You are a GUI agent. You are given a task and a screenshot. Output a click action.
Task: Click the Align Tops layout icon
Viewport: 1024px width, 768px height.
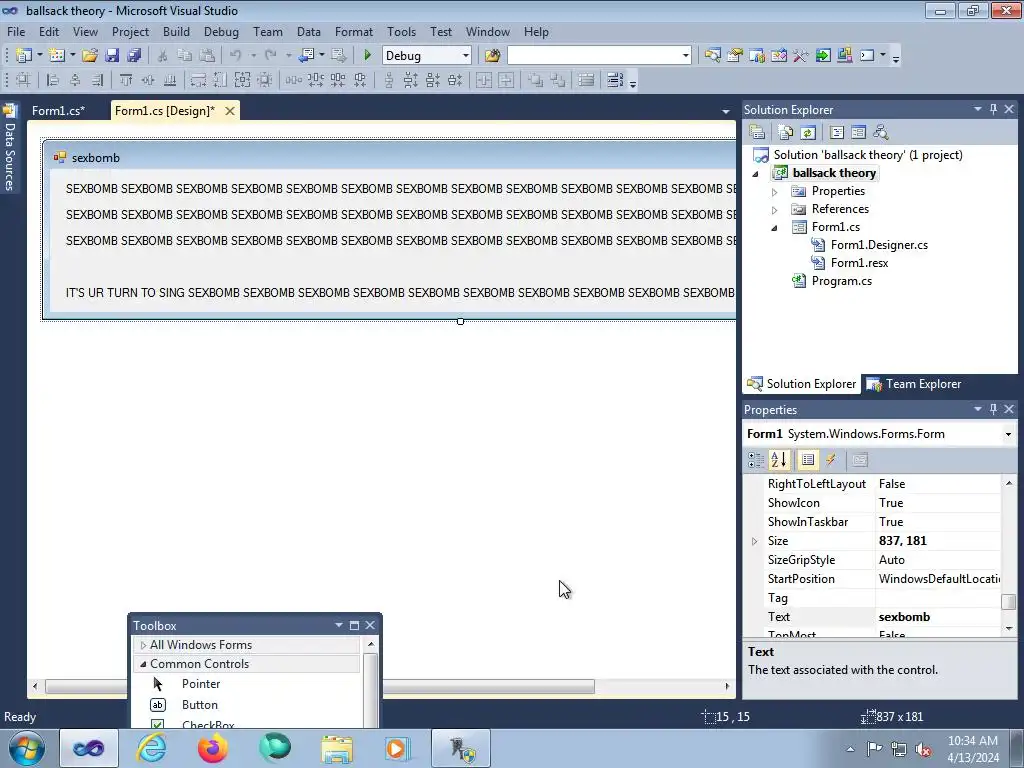pos(125,80)
